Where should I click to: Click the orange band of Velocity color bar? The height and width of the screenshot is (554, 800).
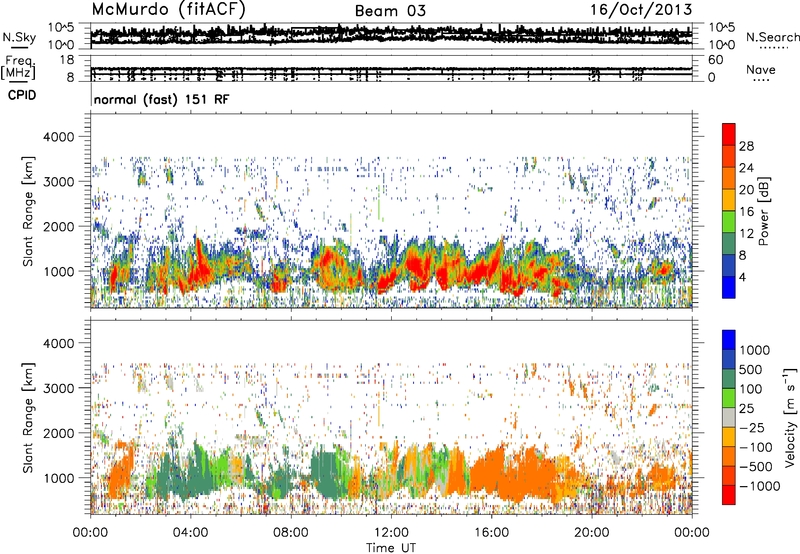729,457
